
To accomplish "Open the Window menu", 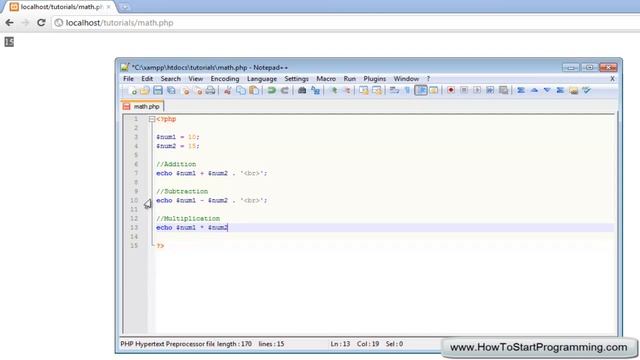I will pos(406,79).
